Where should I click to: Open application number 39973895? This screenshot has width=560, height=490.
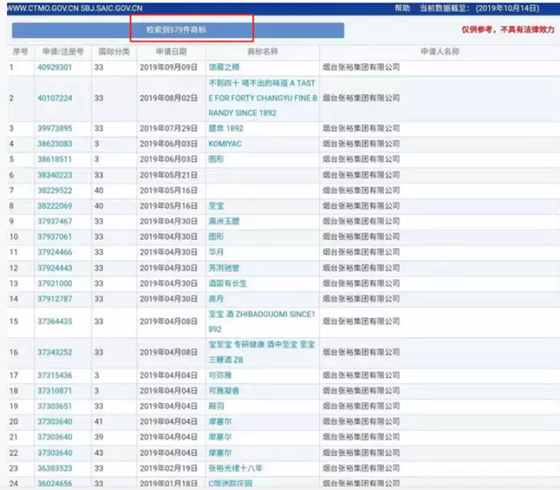tap(55, 128)
